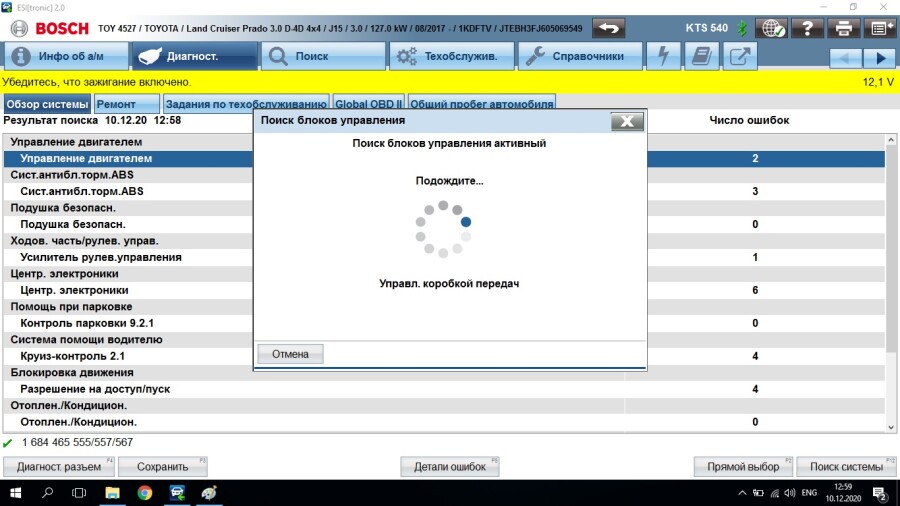Go to previous step with left arrow
Viewport: 900px width, 506px height.
845,57
